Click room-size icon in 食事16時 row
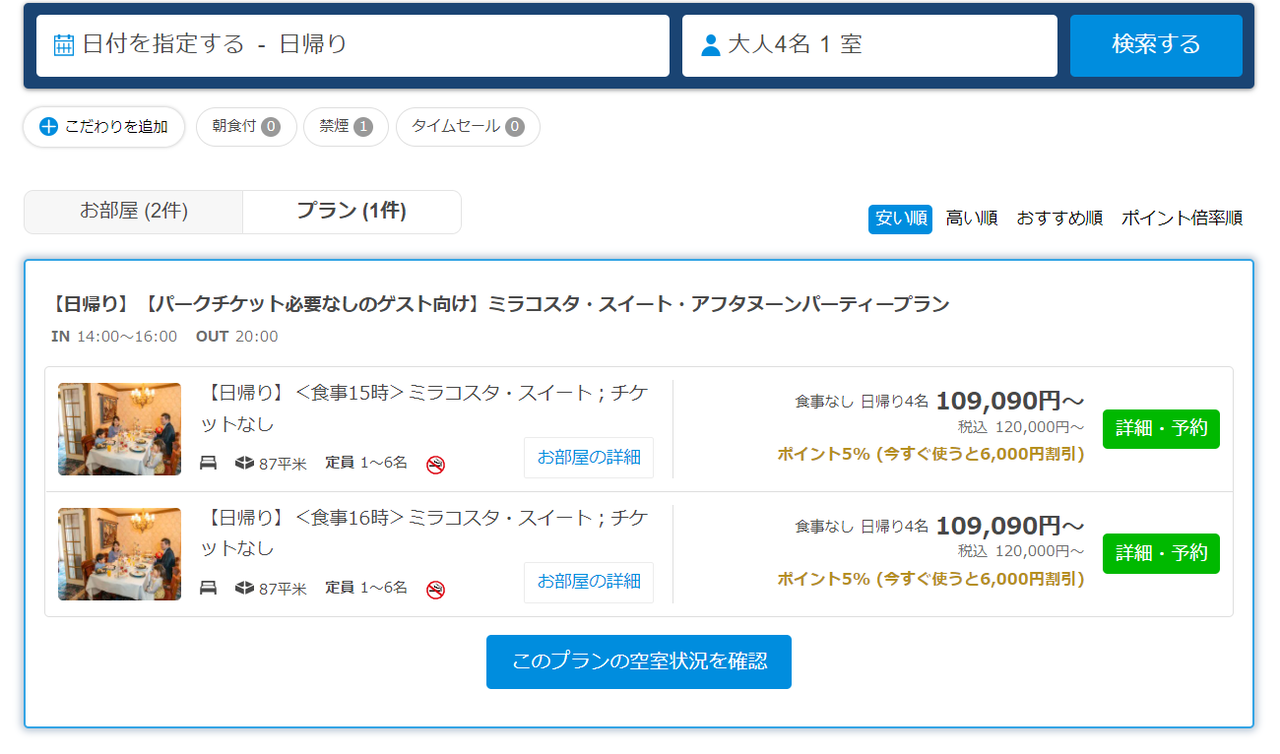Image resolution: width=1280 pixels, height=754 pixels. [245, 588]
